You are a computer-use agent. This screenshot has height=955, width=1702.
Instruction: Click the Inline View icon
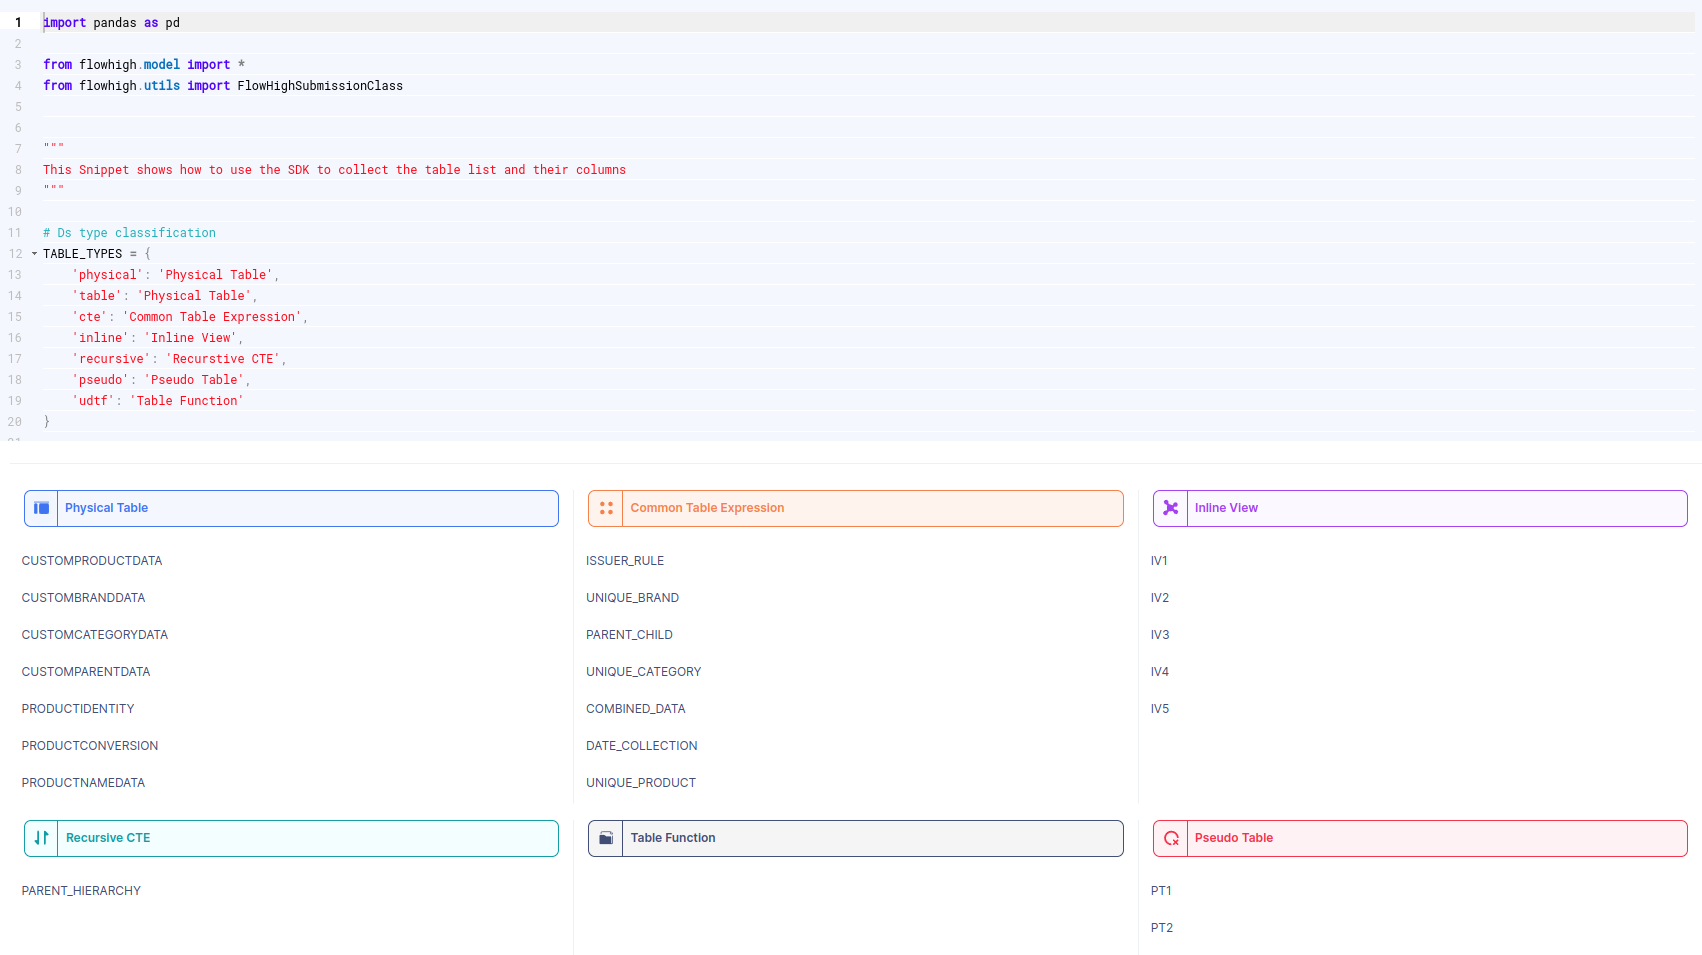point(1171,508)
